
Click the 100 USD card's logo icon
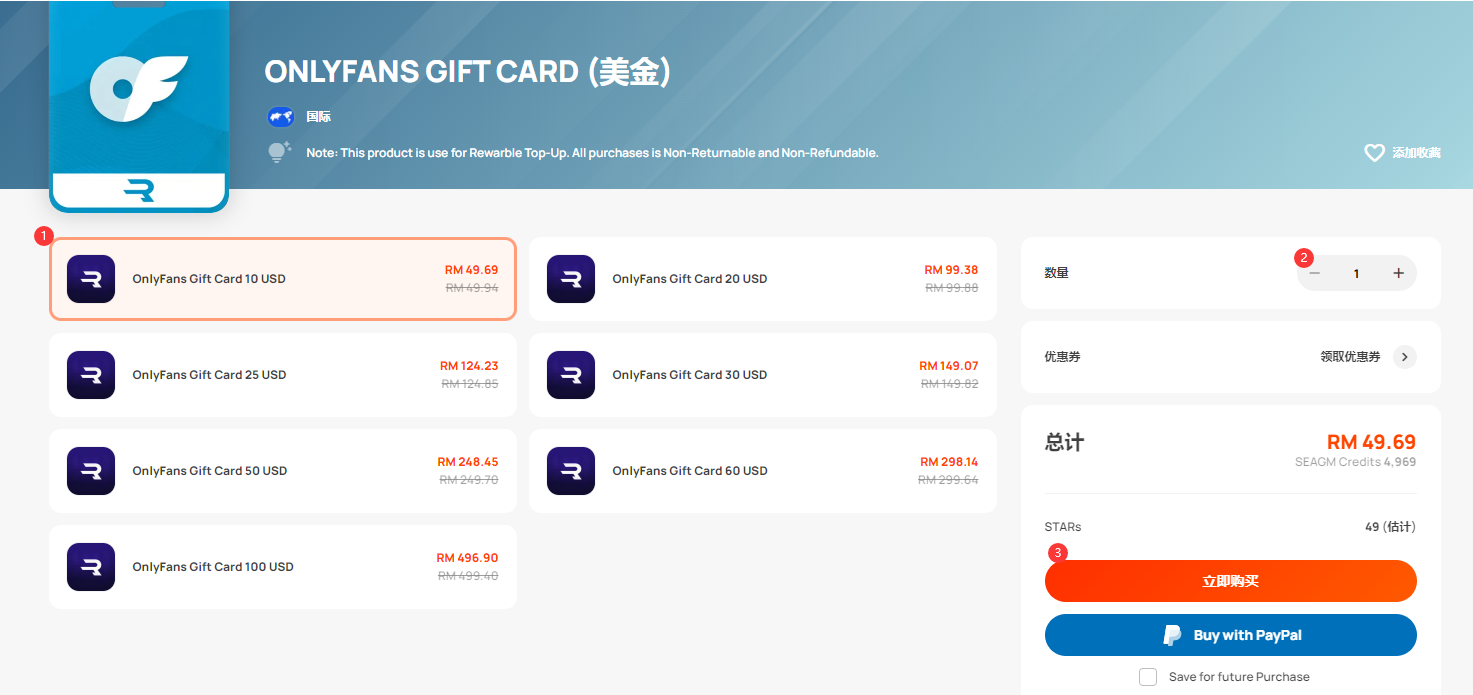(x=91, y=567)
